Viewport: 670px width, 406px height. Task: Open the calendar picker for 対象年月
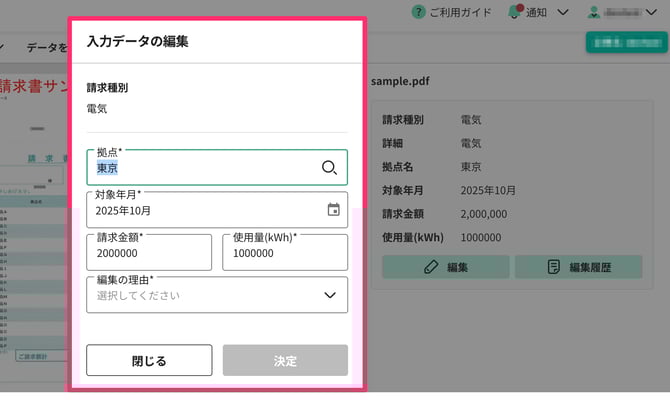pyautogui.click(x=333, y=210)
